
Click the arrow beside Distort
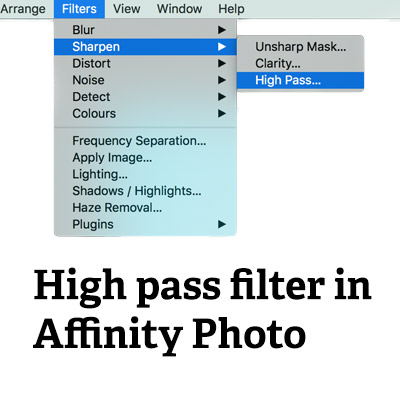[222, 63]
